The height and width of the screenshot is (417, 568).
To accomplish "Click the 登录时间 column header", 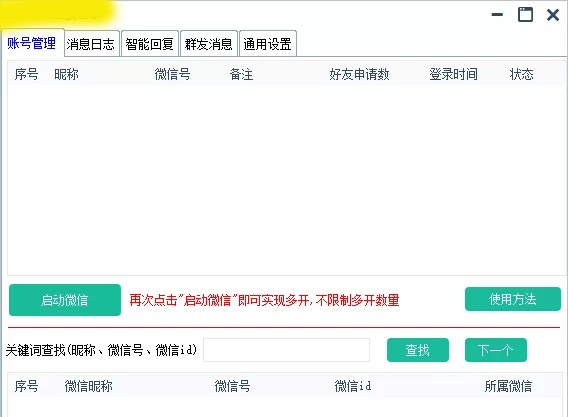I will [x=453, y=74].
